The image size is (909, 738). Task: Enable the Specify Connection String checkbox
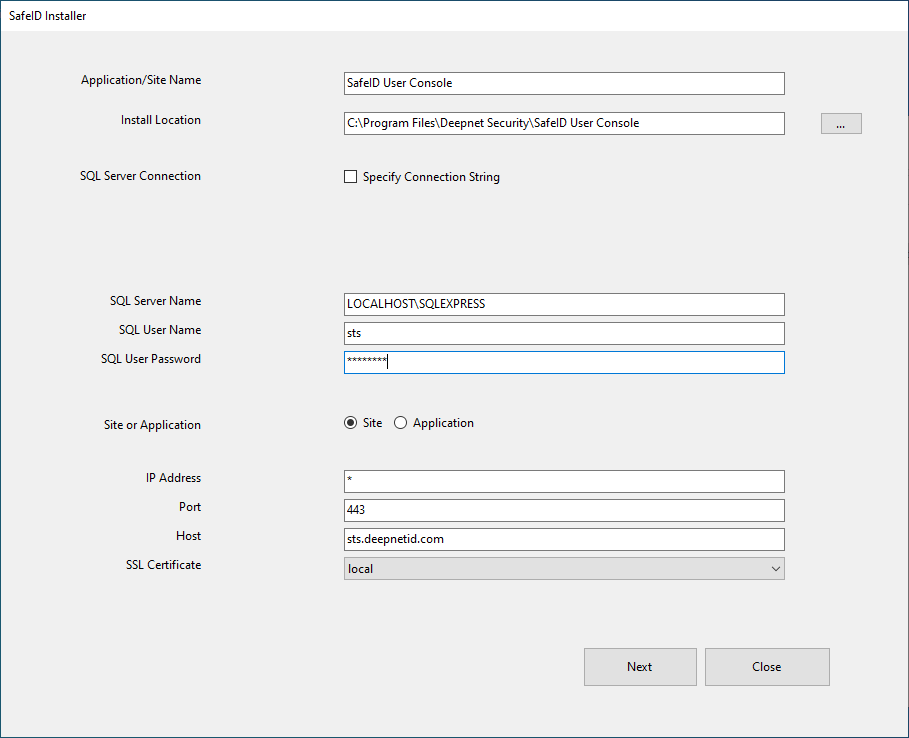click(x=350, y=177)
